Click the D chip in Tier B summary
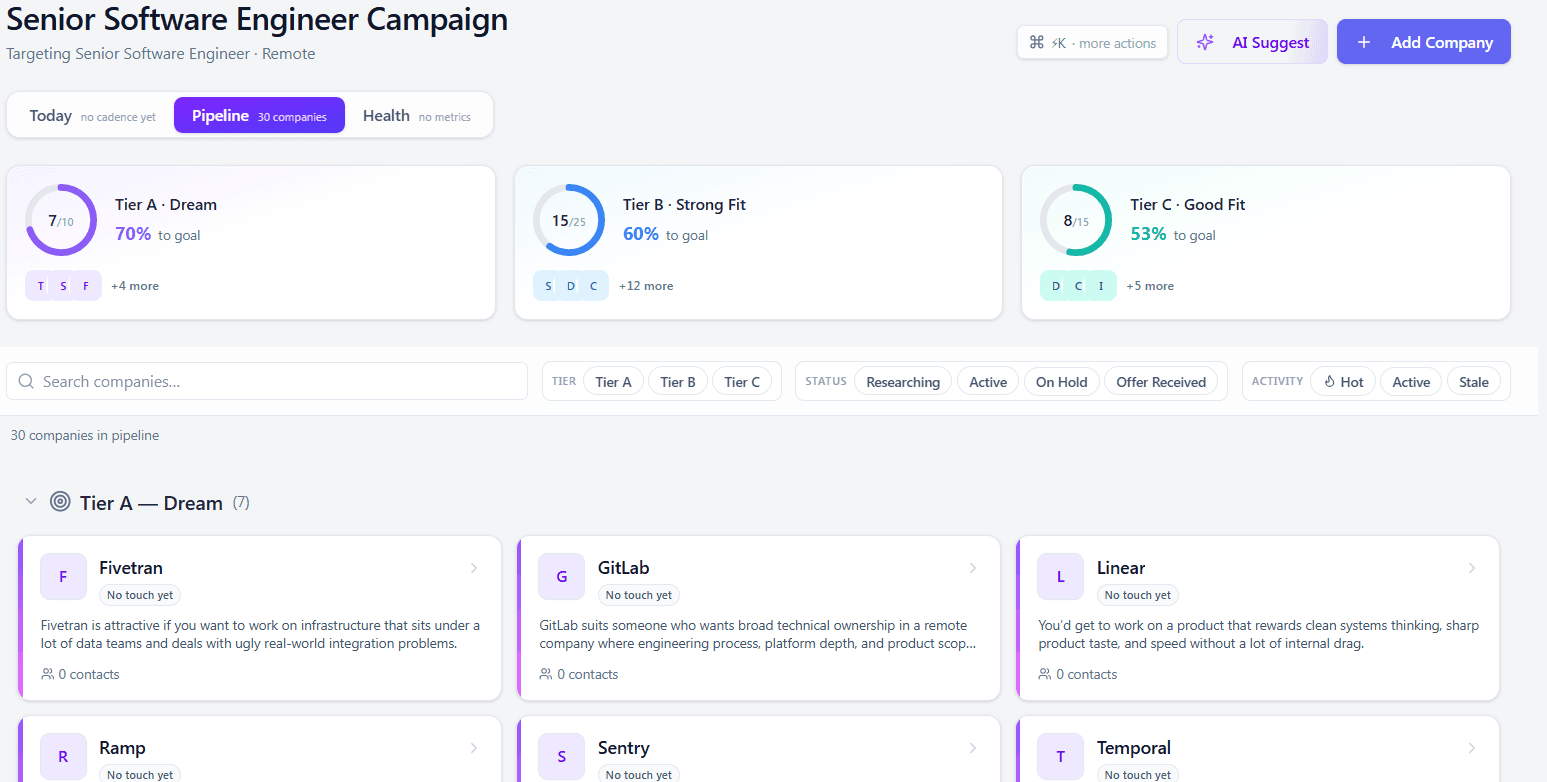This screenshot has width=1547, height=782. coord(571,286)
